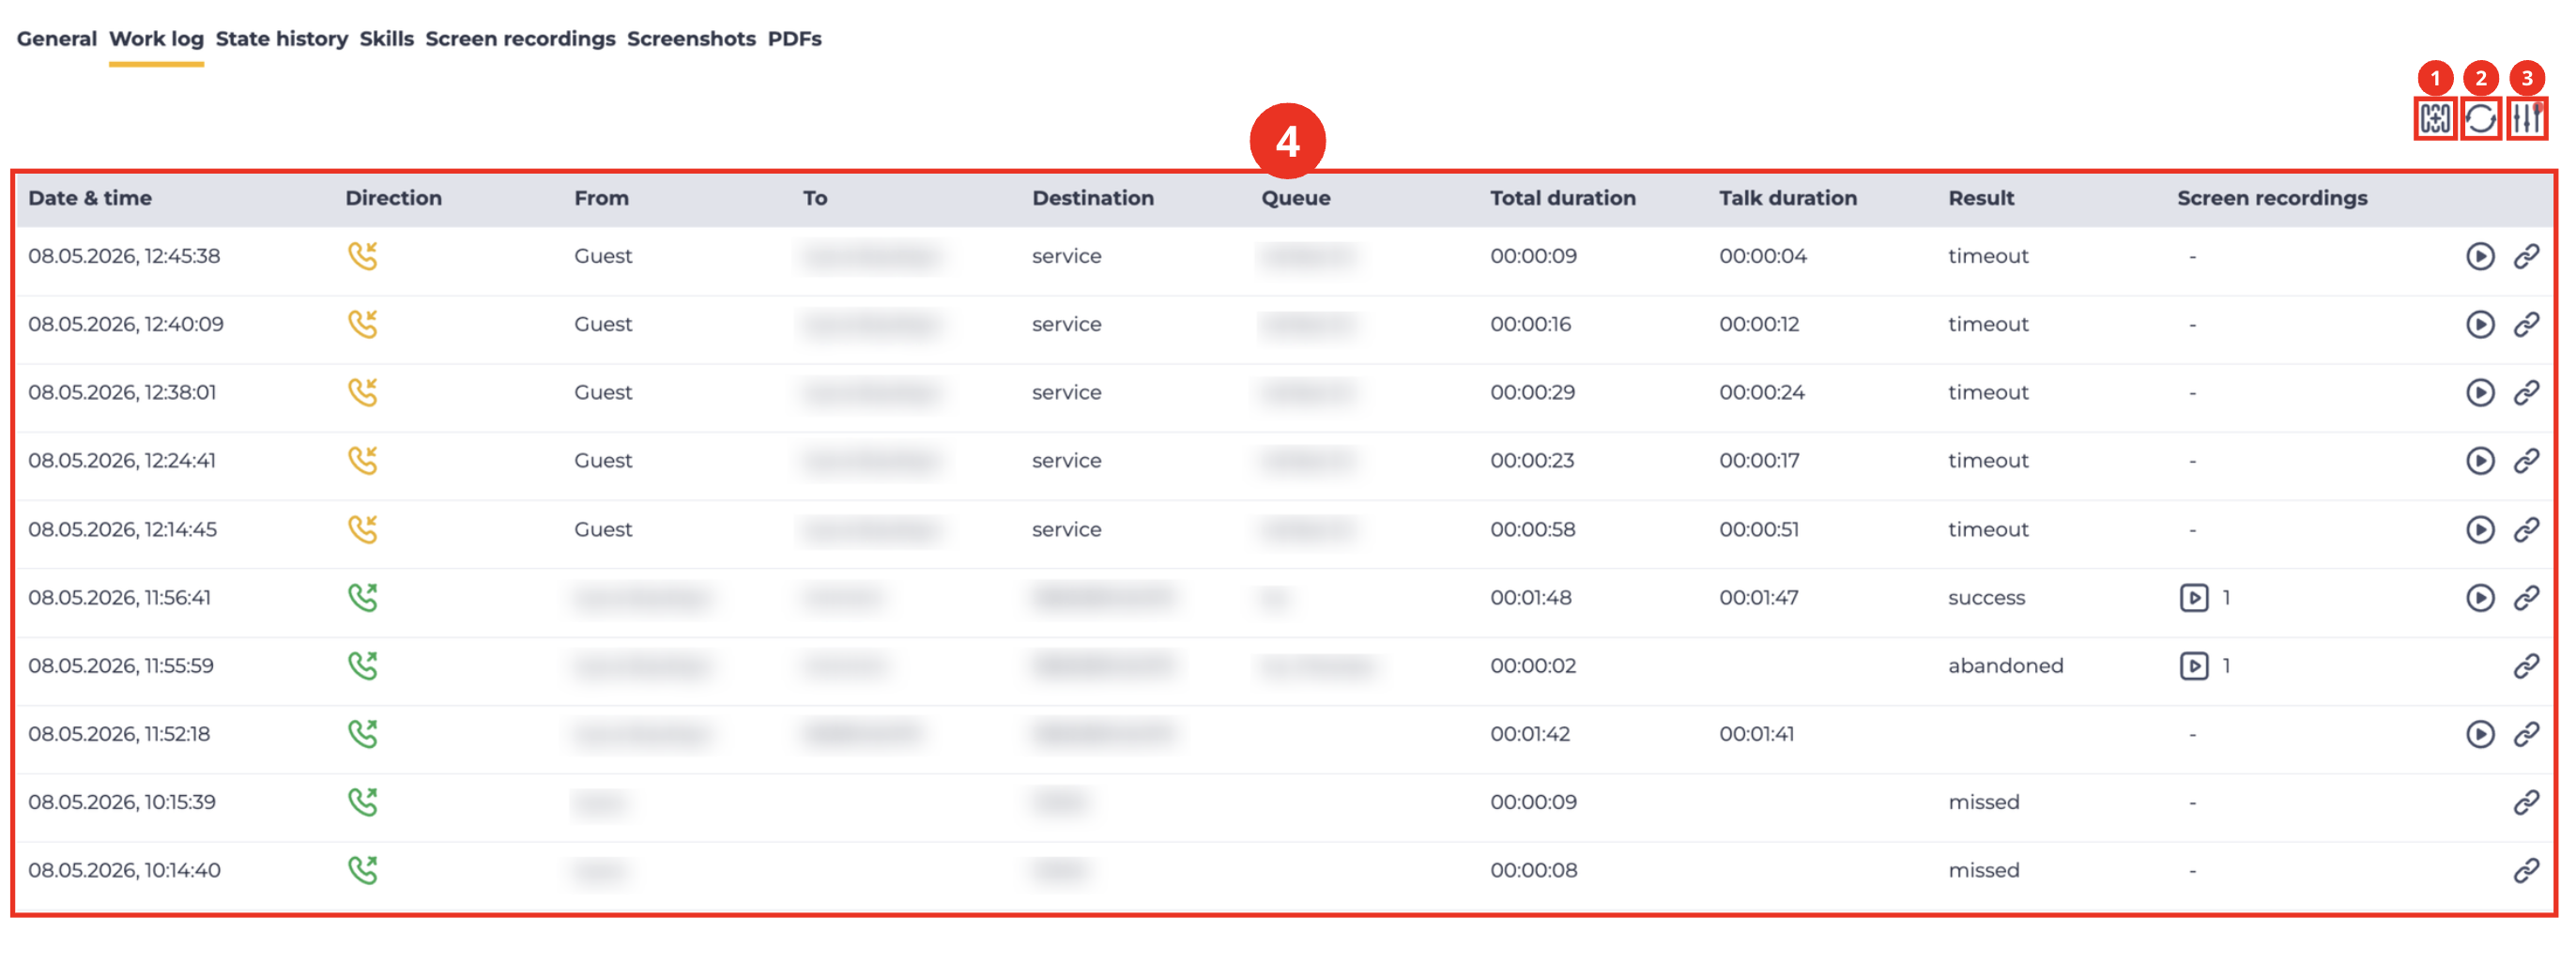Copy link for the 11:56:41 call
Image resolution: width=2576 pixels, height=978 pixels.
tap(2526, 598)
